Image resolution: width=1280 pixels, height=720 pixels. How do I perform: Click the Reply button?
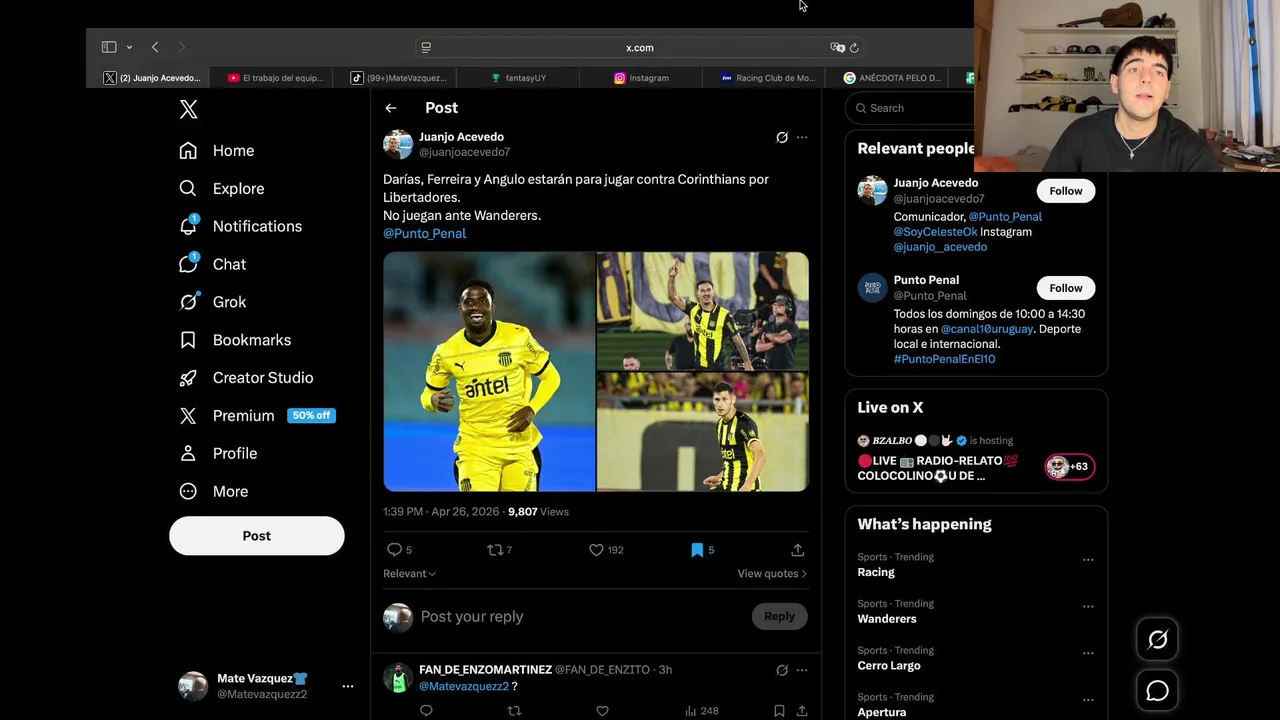779,616
